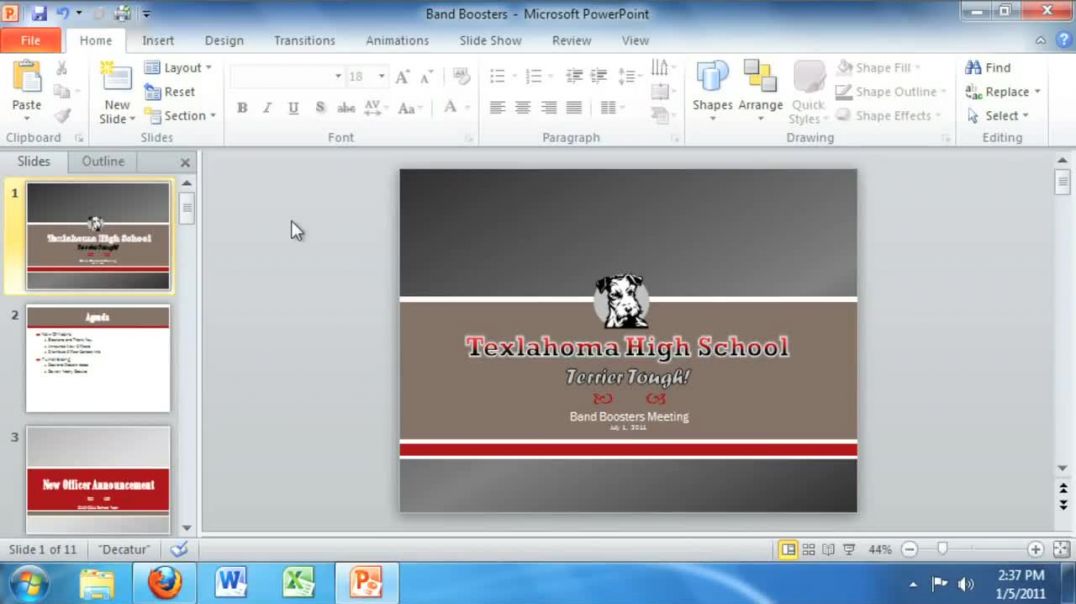1076x604 pixels.
Task: Toggle Align Text Right
Action: click(x=548, y=108)
